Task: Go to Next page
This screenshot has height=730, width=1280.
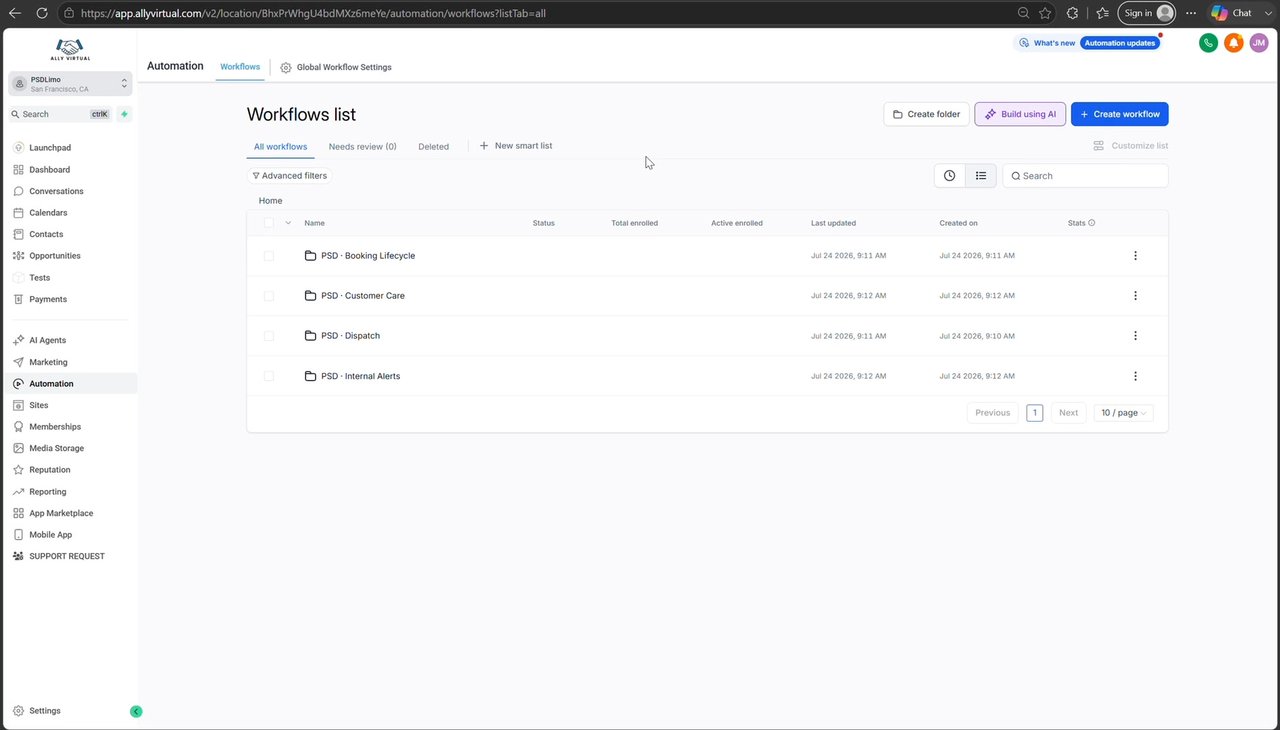Action: pos(1068,413)
